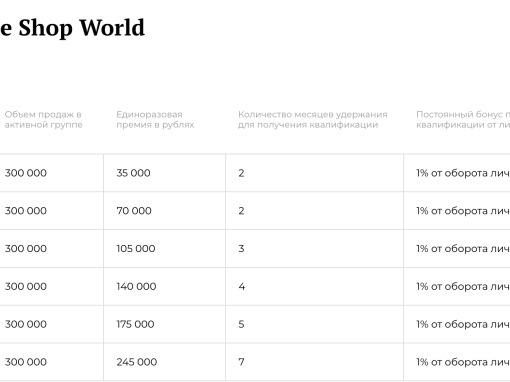The width and height of the screenshot is (510, 382).
Task: Click the 140 000 premium cell
Action: [x=136, y=286]
